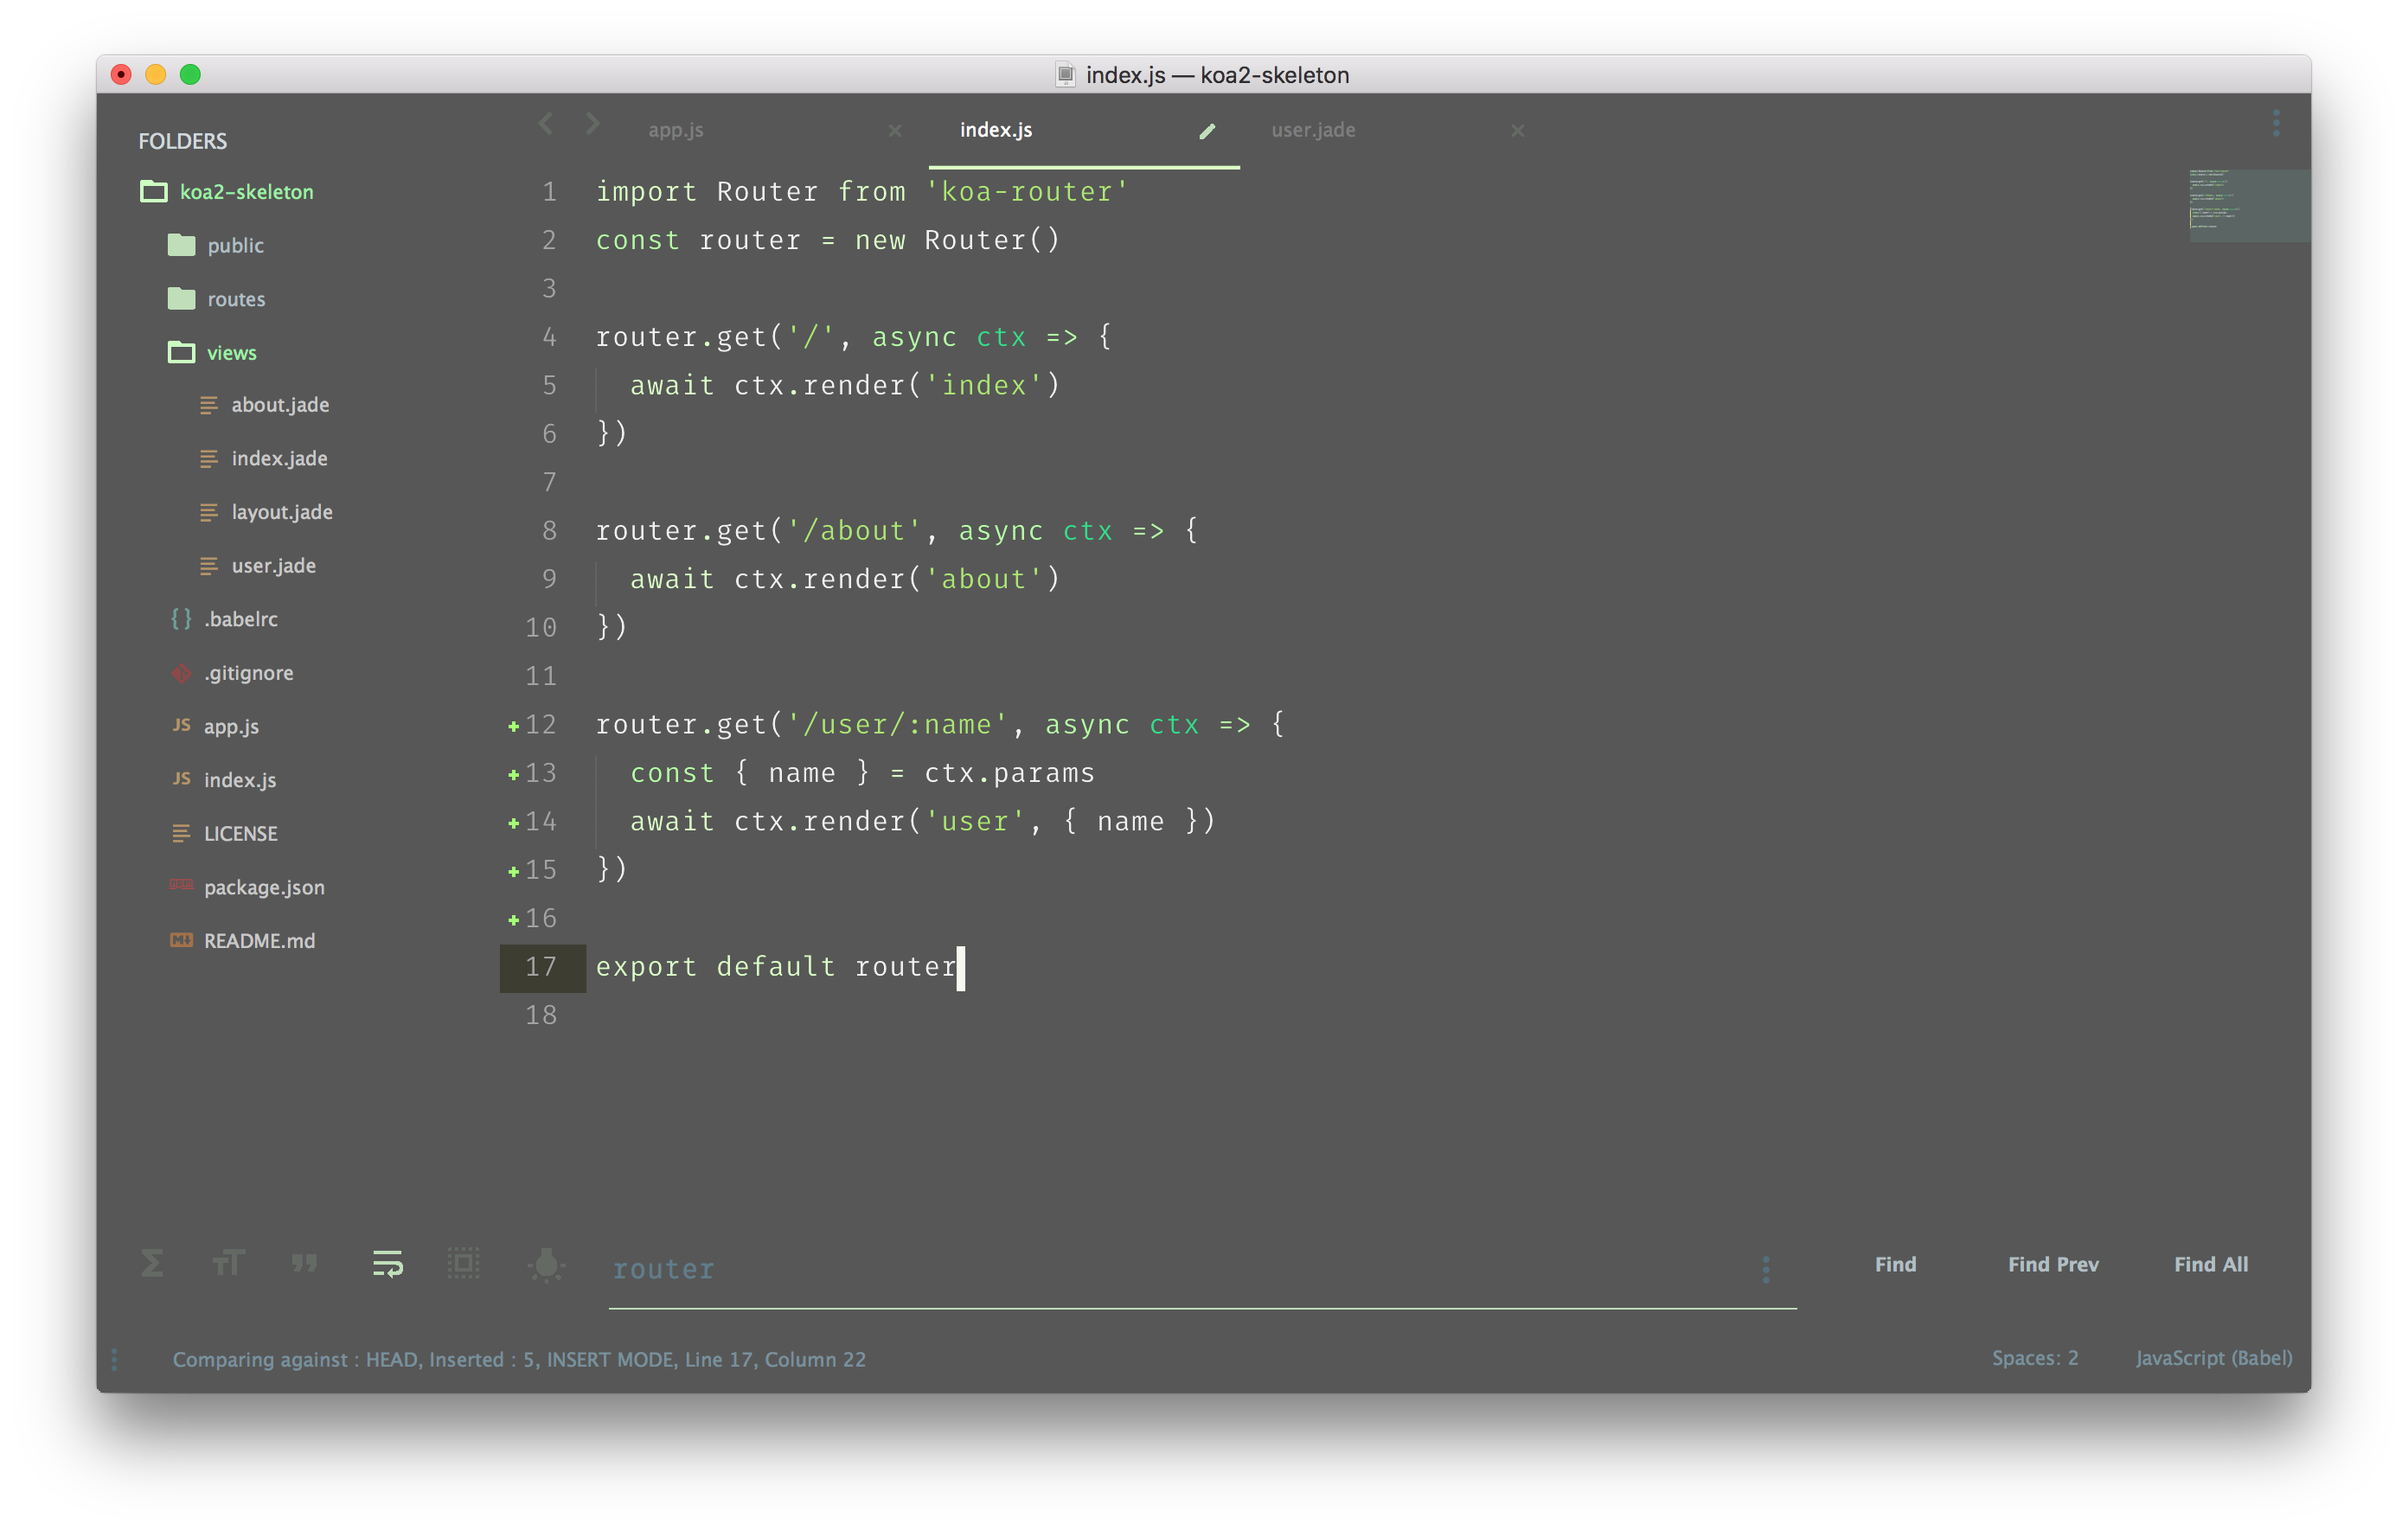The image size is (2408, 1531).
Task: Switch to the app.js tab
Action: point(676,130)
